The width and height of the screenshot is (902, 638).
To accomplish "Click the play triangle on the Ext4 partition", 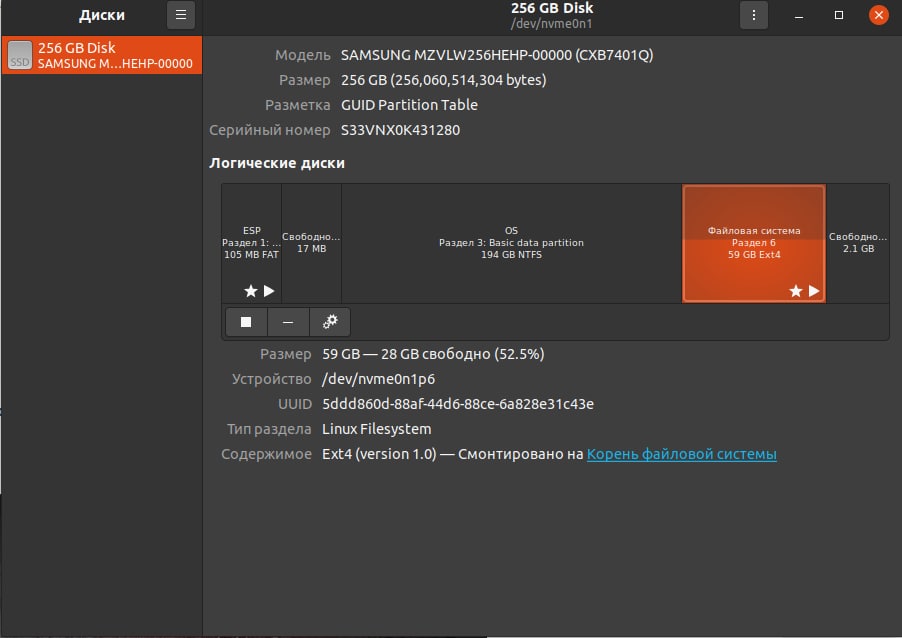I will 814,291.
